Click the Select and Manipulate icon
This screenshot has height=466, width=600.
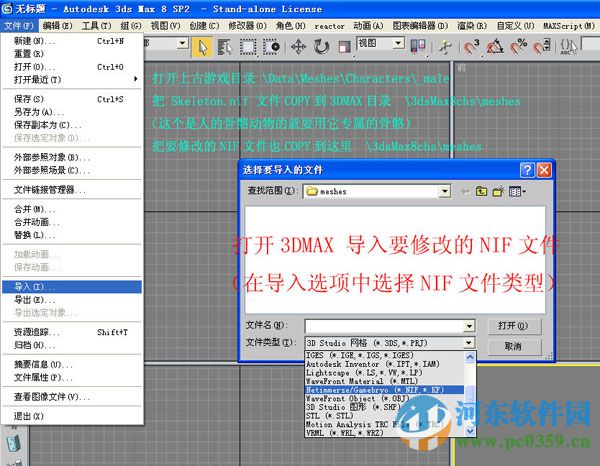click(445, 47)
